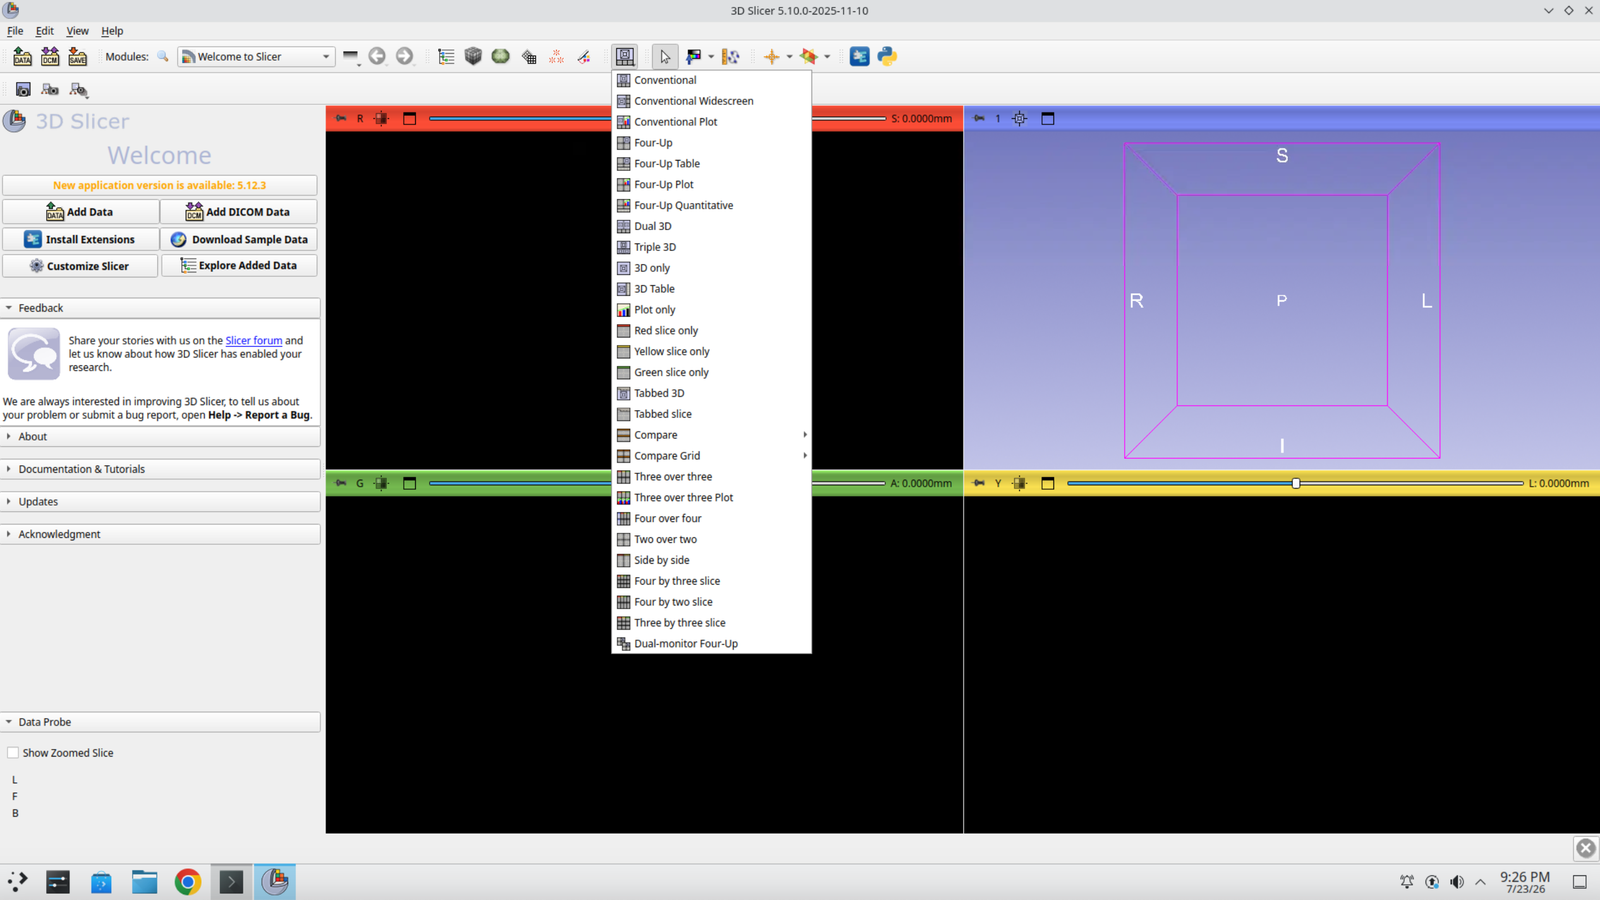
Task: Click the Add DICOM Data button
Action: point(239,212)
